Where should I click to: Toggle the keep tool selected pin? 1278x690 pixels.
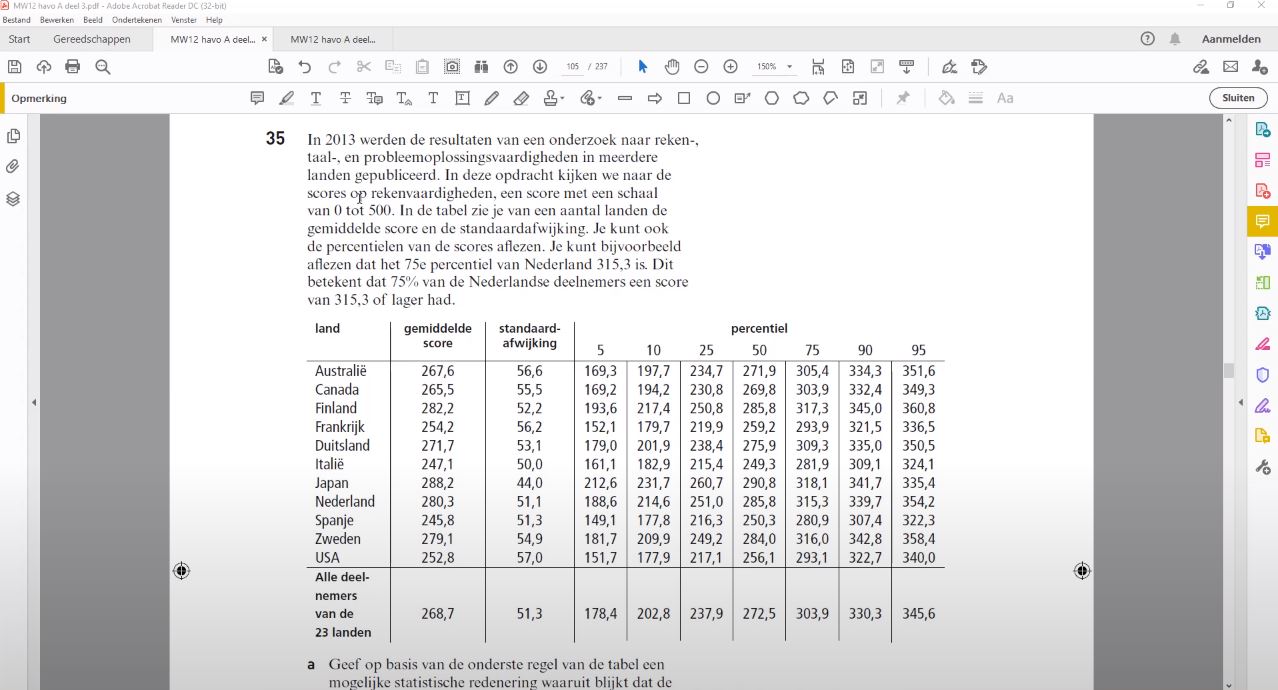pyautogui.click(x=903, y=98)
